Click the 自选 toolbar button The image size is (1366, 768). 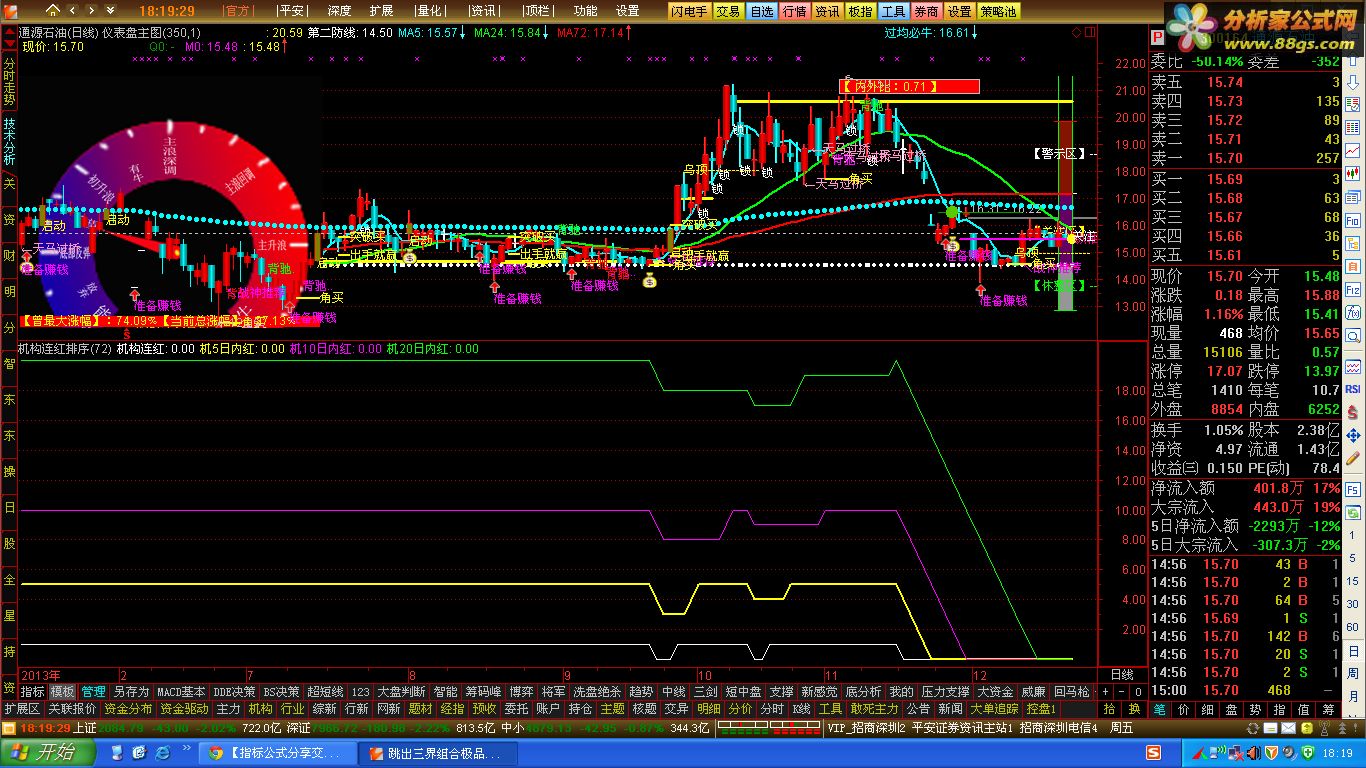click(761, 11)
